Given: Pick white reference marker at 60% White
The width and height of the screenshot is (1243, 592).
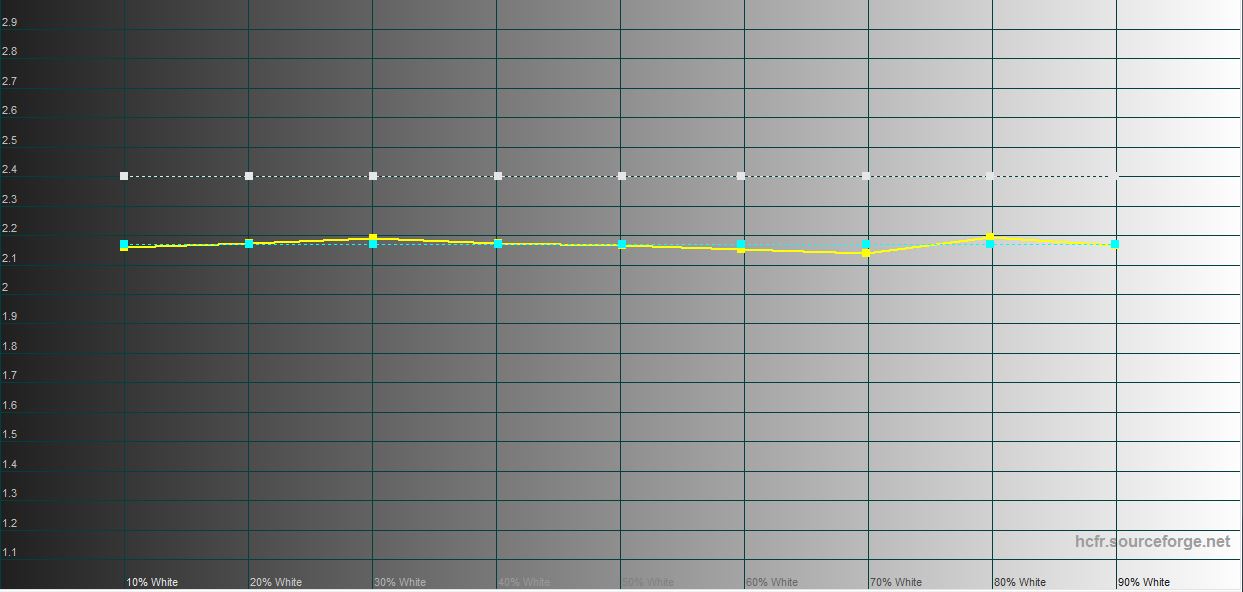Looking at the screenshot, I should 741,176.
